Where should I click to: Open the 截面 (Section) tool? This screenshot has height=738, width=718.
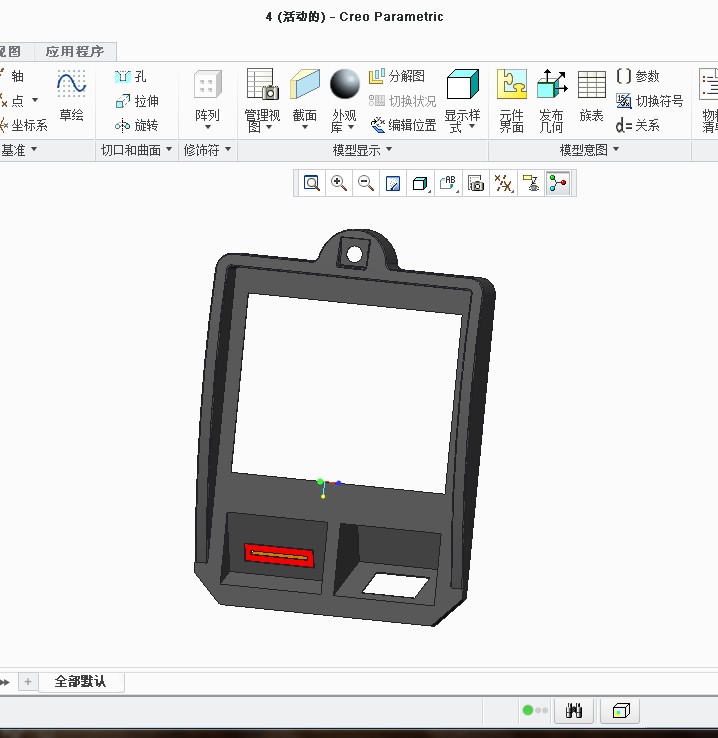[305, 99]
